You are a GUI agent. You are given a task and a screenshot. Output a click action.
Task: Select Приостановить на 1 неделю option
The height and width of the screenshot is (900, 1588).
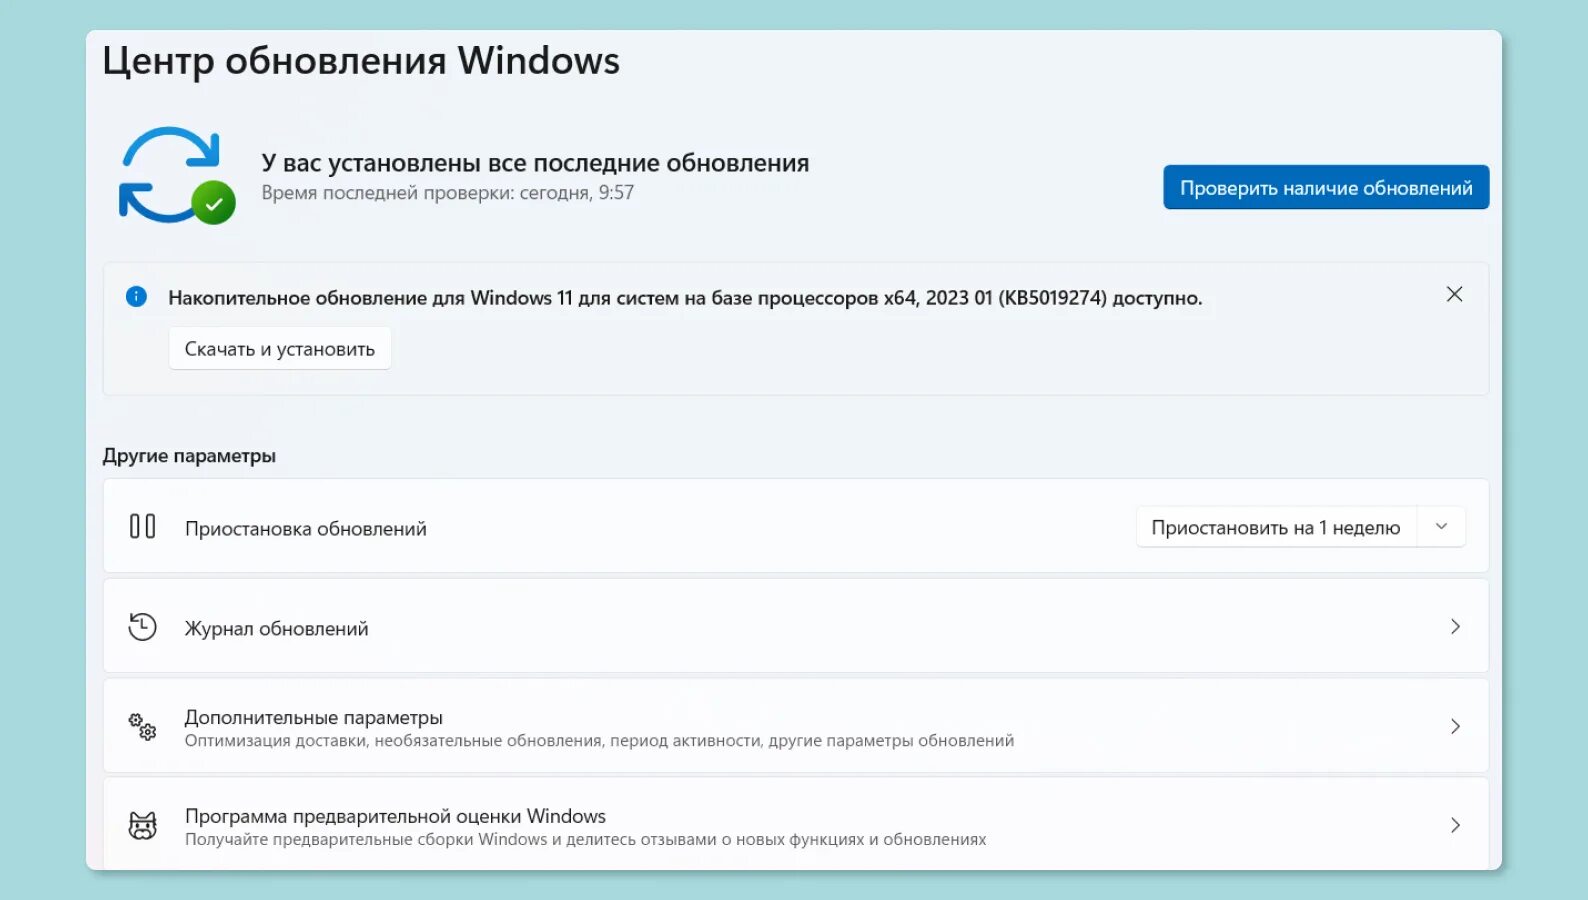click(x=1276, y=528)
